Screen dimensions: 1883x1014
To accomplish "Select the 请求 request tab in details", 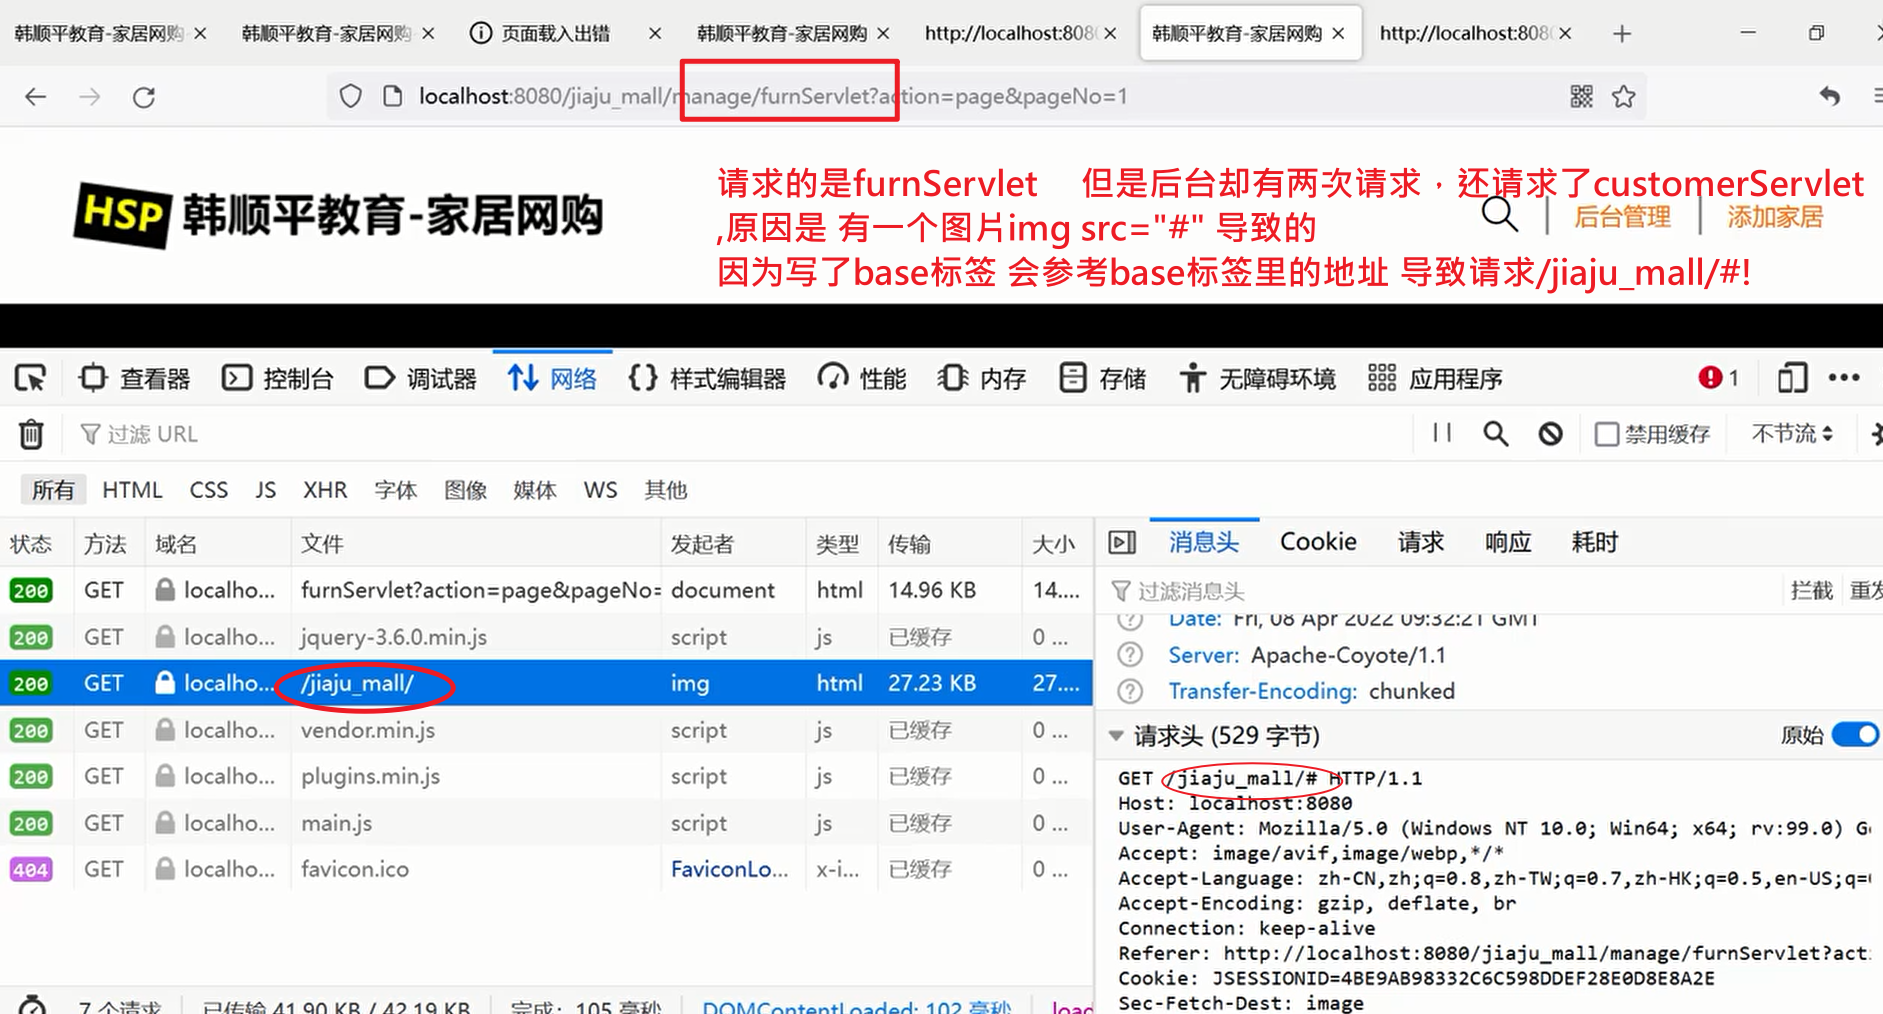I will pos(1421,542).
